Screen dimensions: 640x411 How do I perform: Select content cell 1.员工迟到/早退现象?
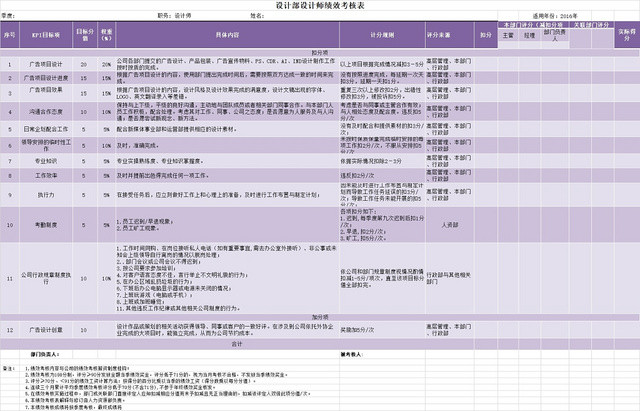[x=227, y=225]
